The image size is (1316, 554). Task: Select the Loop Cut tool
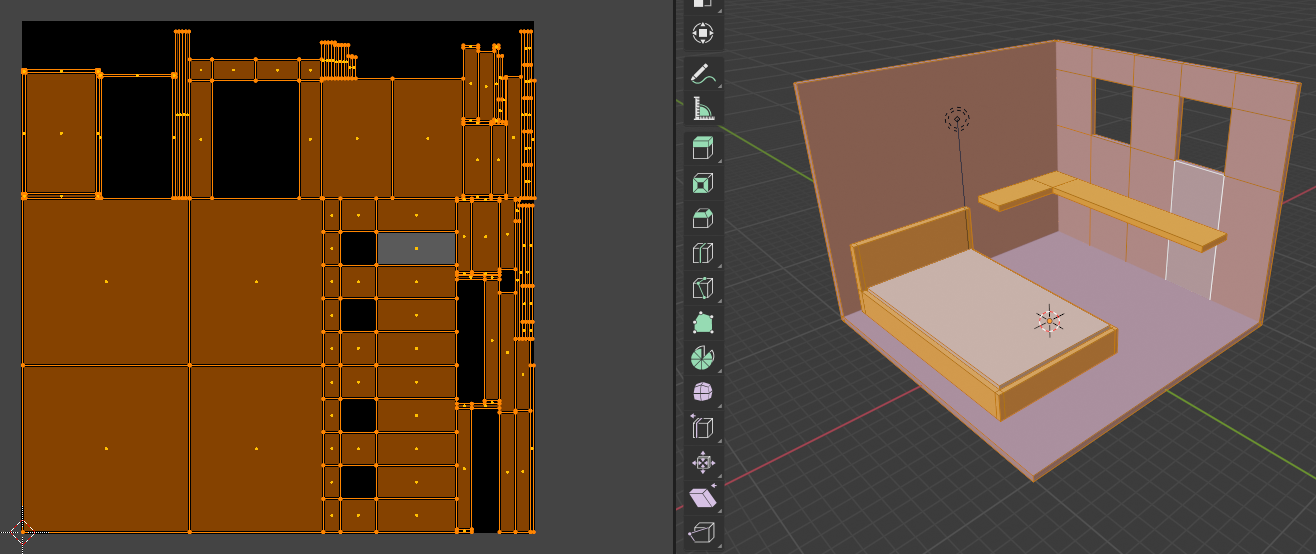[x=703, y=253]
